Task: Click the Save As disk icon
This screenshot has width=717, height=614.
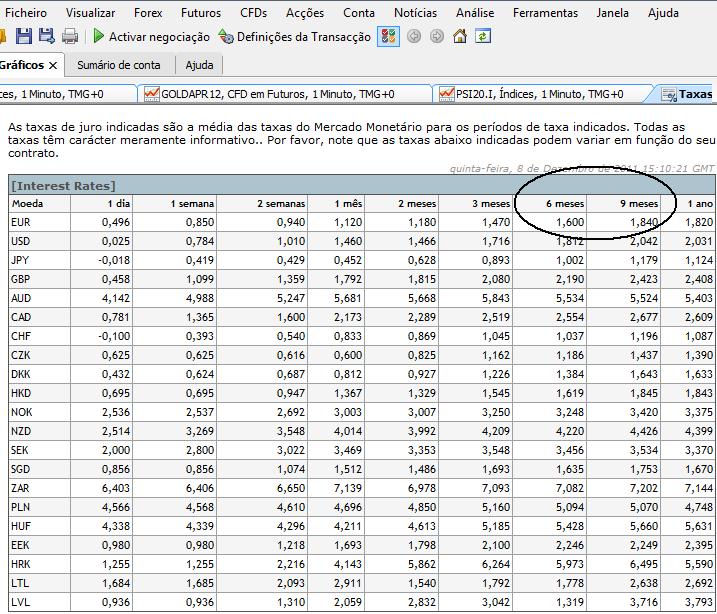Action: coord(47,36)
